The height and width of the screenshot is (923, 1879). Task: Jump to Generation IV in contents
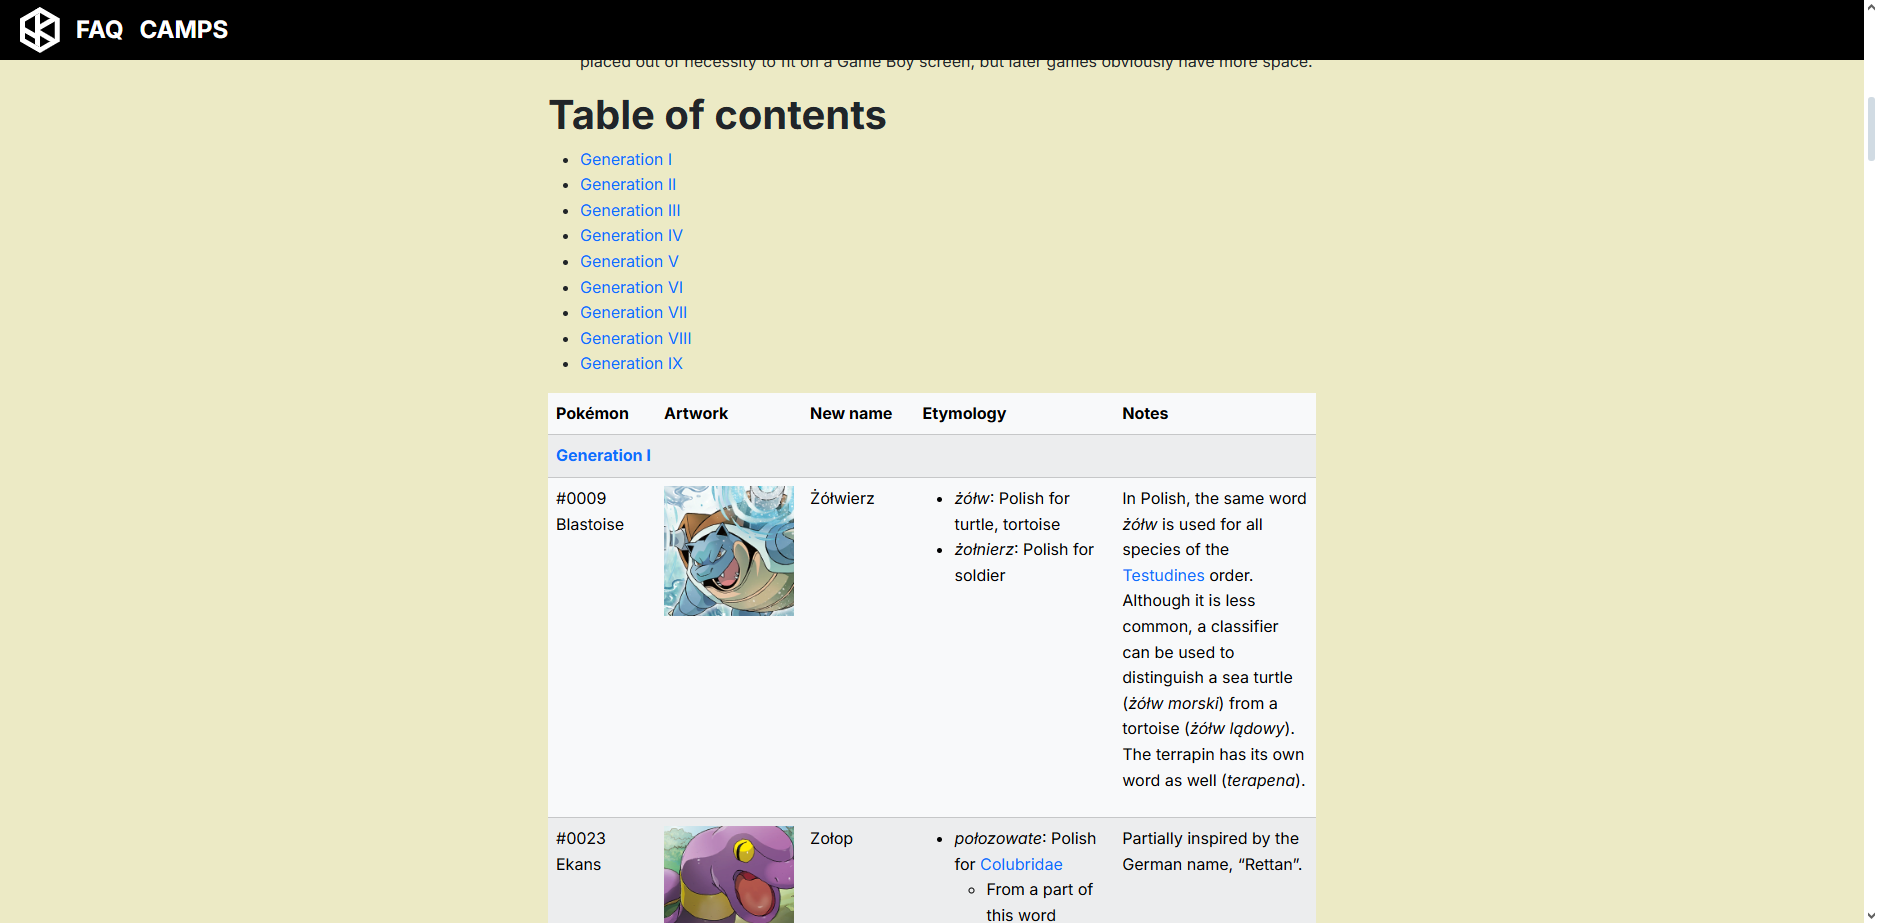631,235
